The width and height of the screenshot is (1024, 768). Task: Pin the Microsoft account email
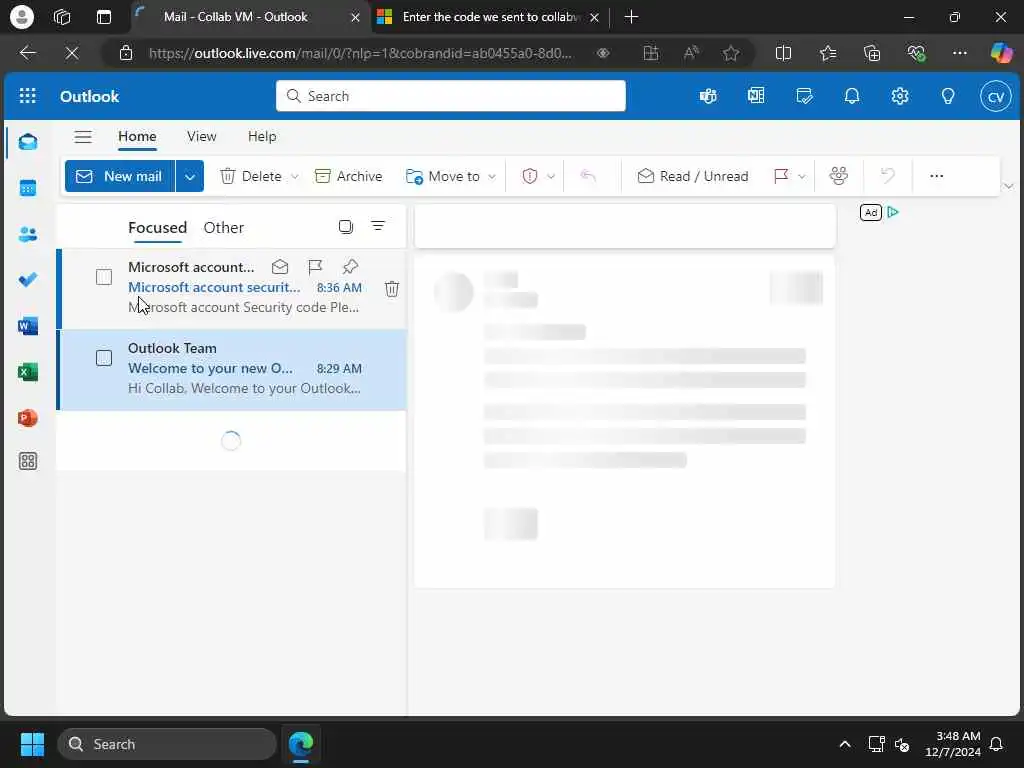point(350,266)
